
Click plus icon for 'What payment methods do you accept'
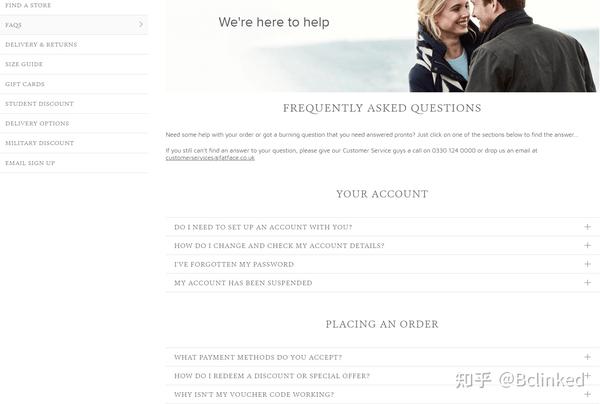pyautogui.click(x=587, y=357)
